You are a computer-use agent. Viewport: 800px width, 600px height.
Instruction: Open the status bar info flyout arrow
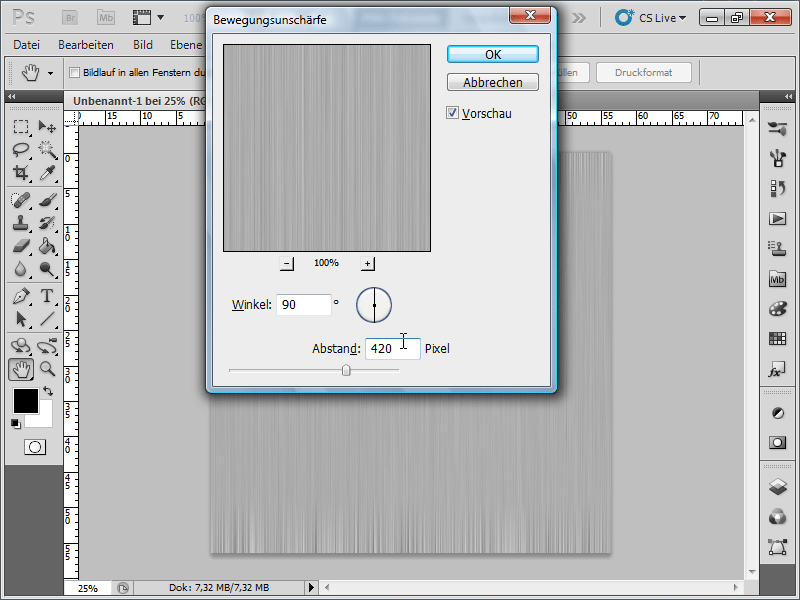(311, 587)
